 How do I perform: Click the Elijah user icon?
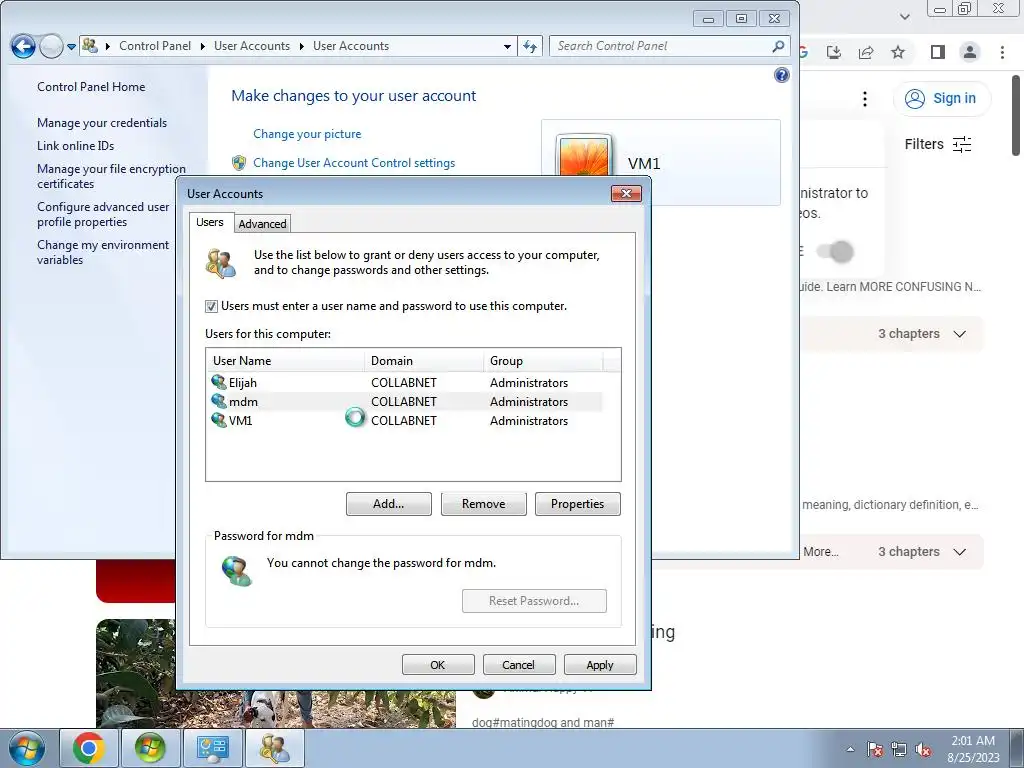[x=219, y=382]
